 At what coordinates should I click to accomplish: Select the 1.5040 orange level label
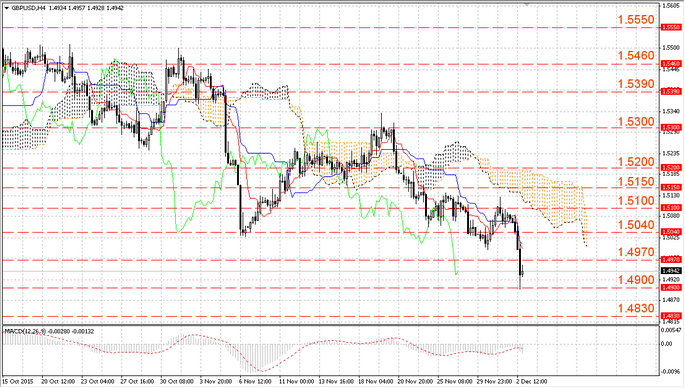coord(636,225)
